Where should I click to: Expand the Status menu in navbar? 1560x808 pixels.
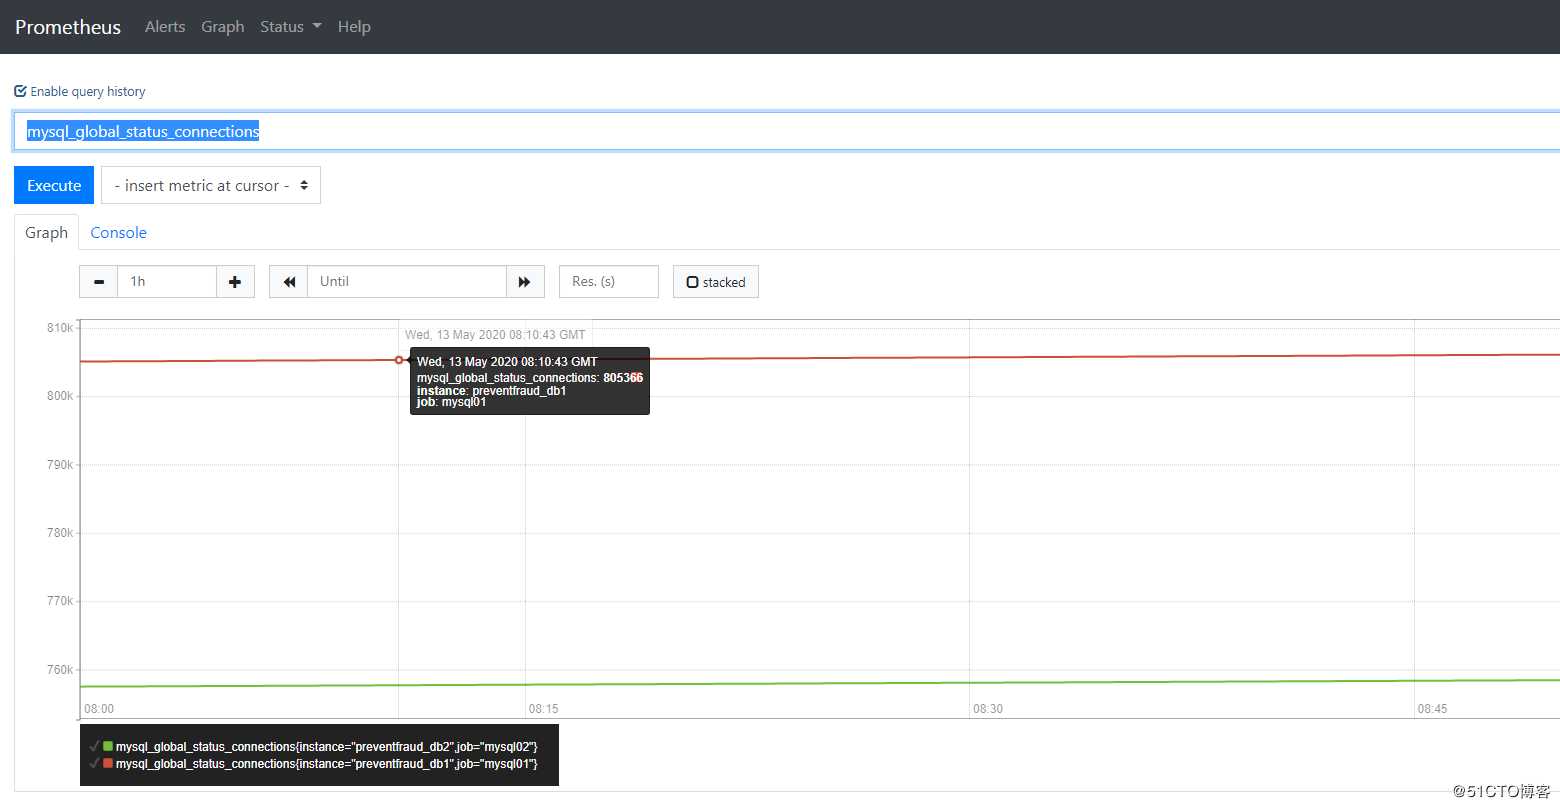click(290, 27)
